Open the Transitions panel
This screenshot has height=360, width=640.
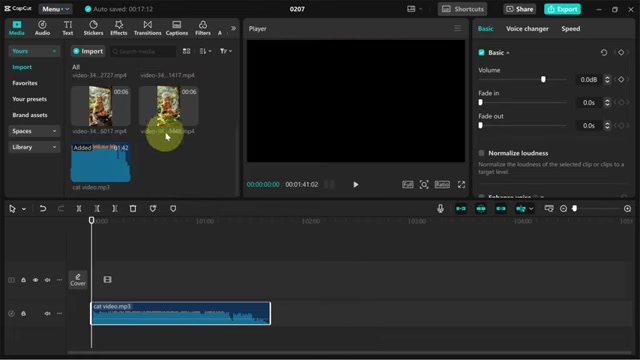147,28
